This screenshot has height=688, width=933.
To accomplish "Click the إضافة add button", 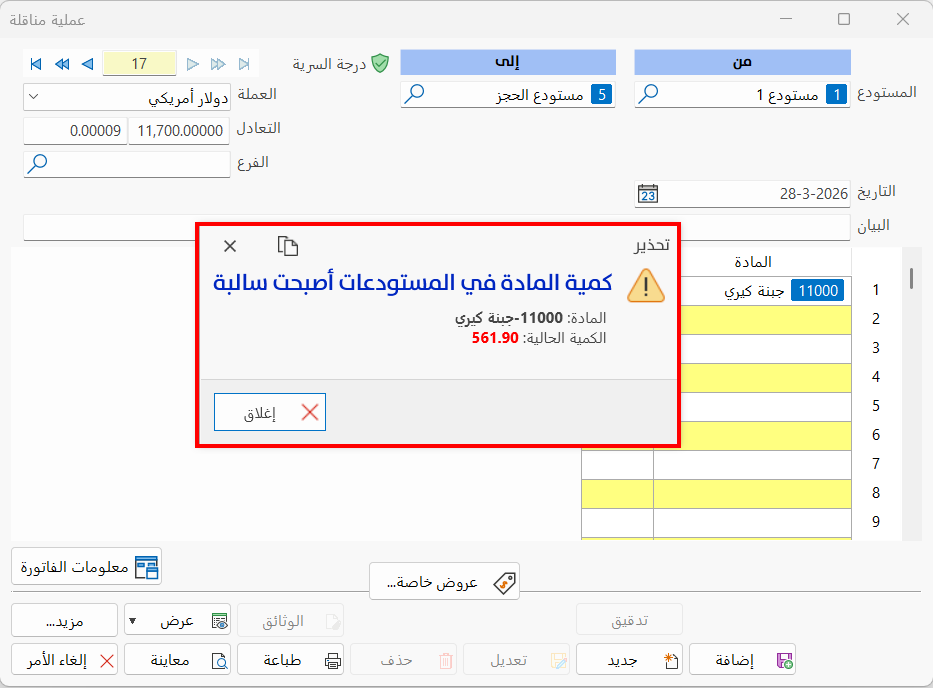I will tap(743, 660).
